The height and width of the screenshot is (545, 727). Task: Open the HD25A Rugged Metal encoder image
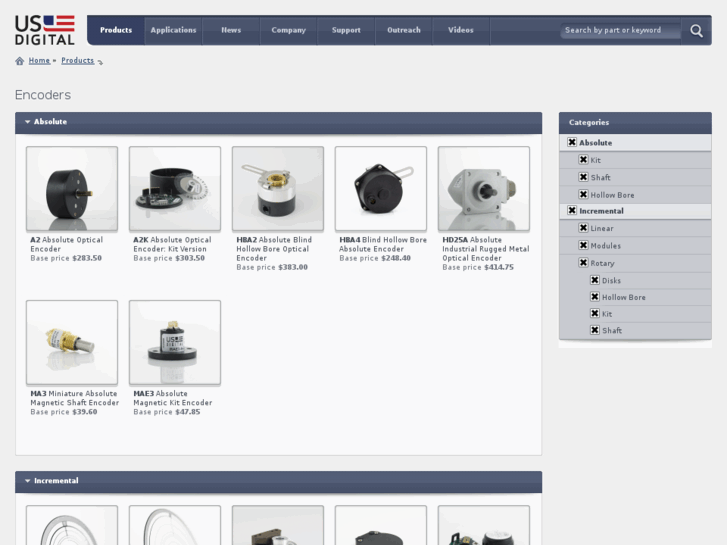[x=484, y=189]
